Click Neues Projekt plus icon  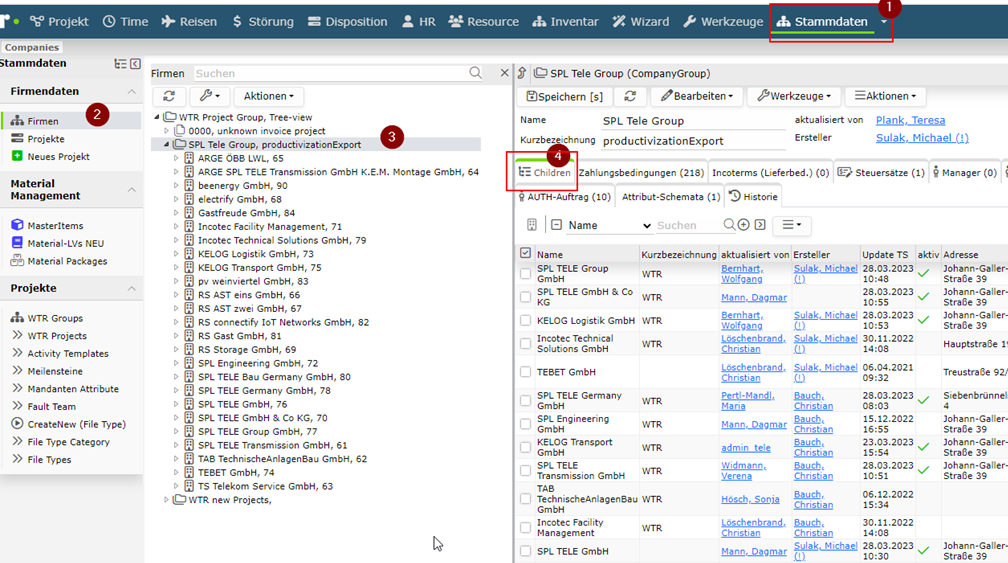17,156
